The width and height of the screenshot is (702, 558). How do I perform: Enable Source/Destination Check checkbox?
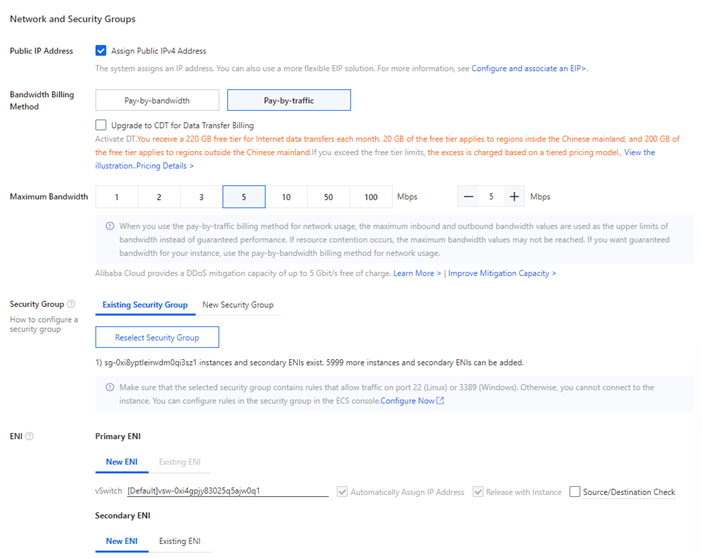574,492
